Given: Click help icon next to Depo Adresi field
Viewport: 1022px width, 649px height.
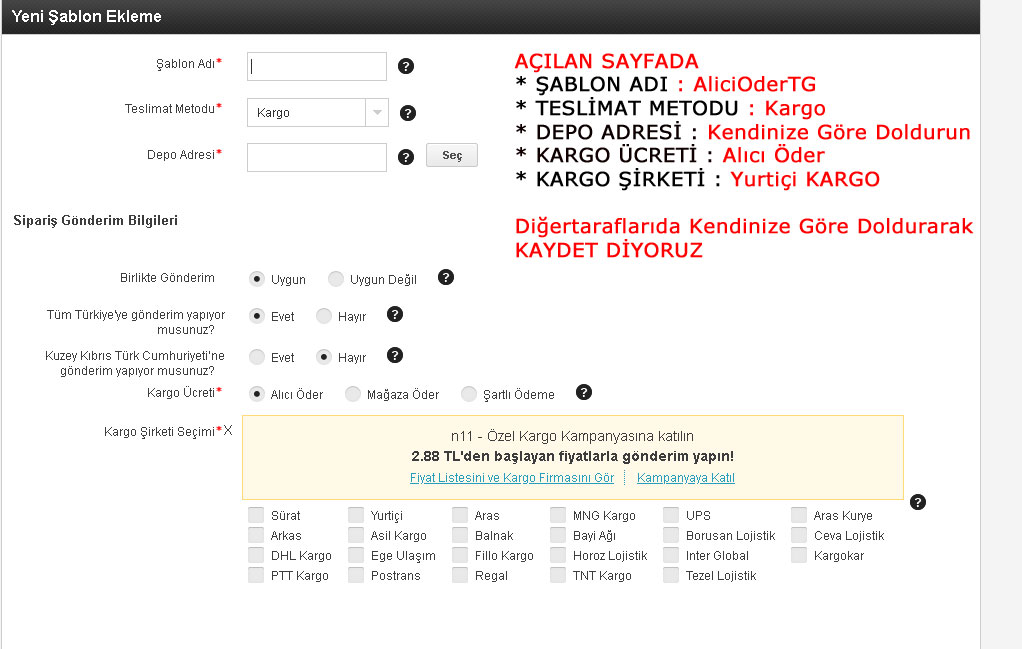Looking at the screenshot, I should coord(405,157).
